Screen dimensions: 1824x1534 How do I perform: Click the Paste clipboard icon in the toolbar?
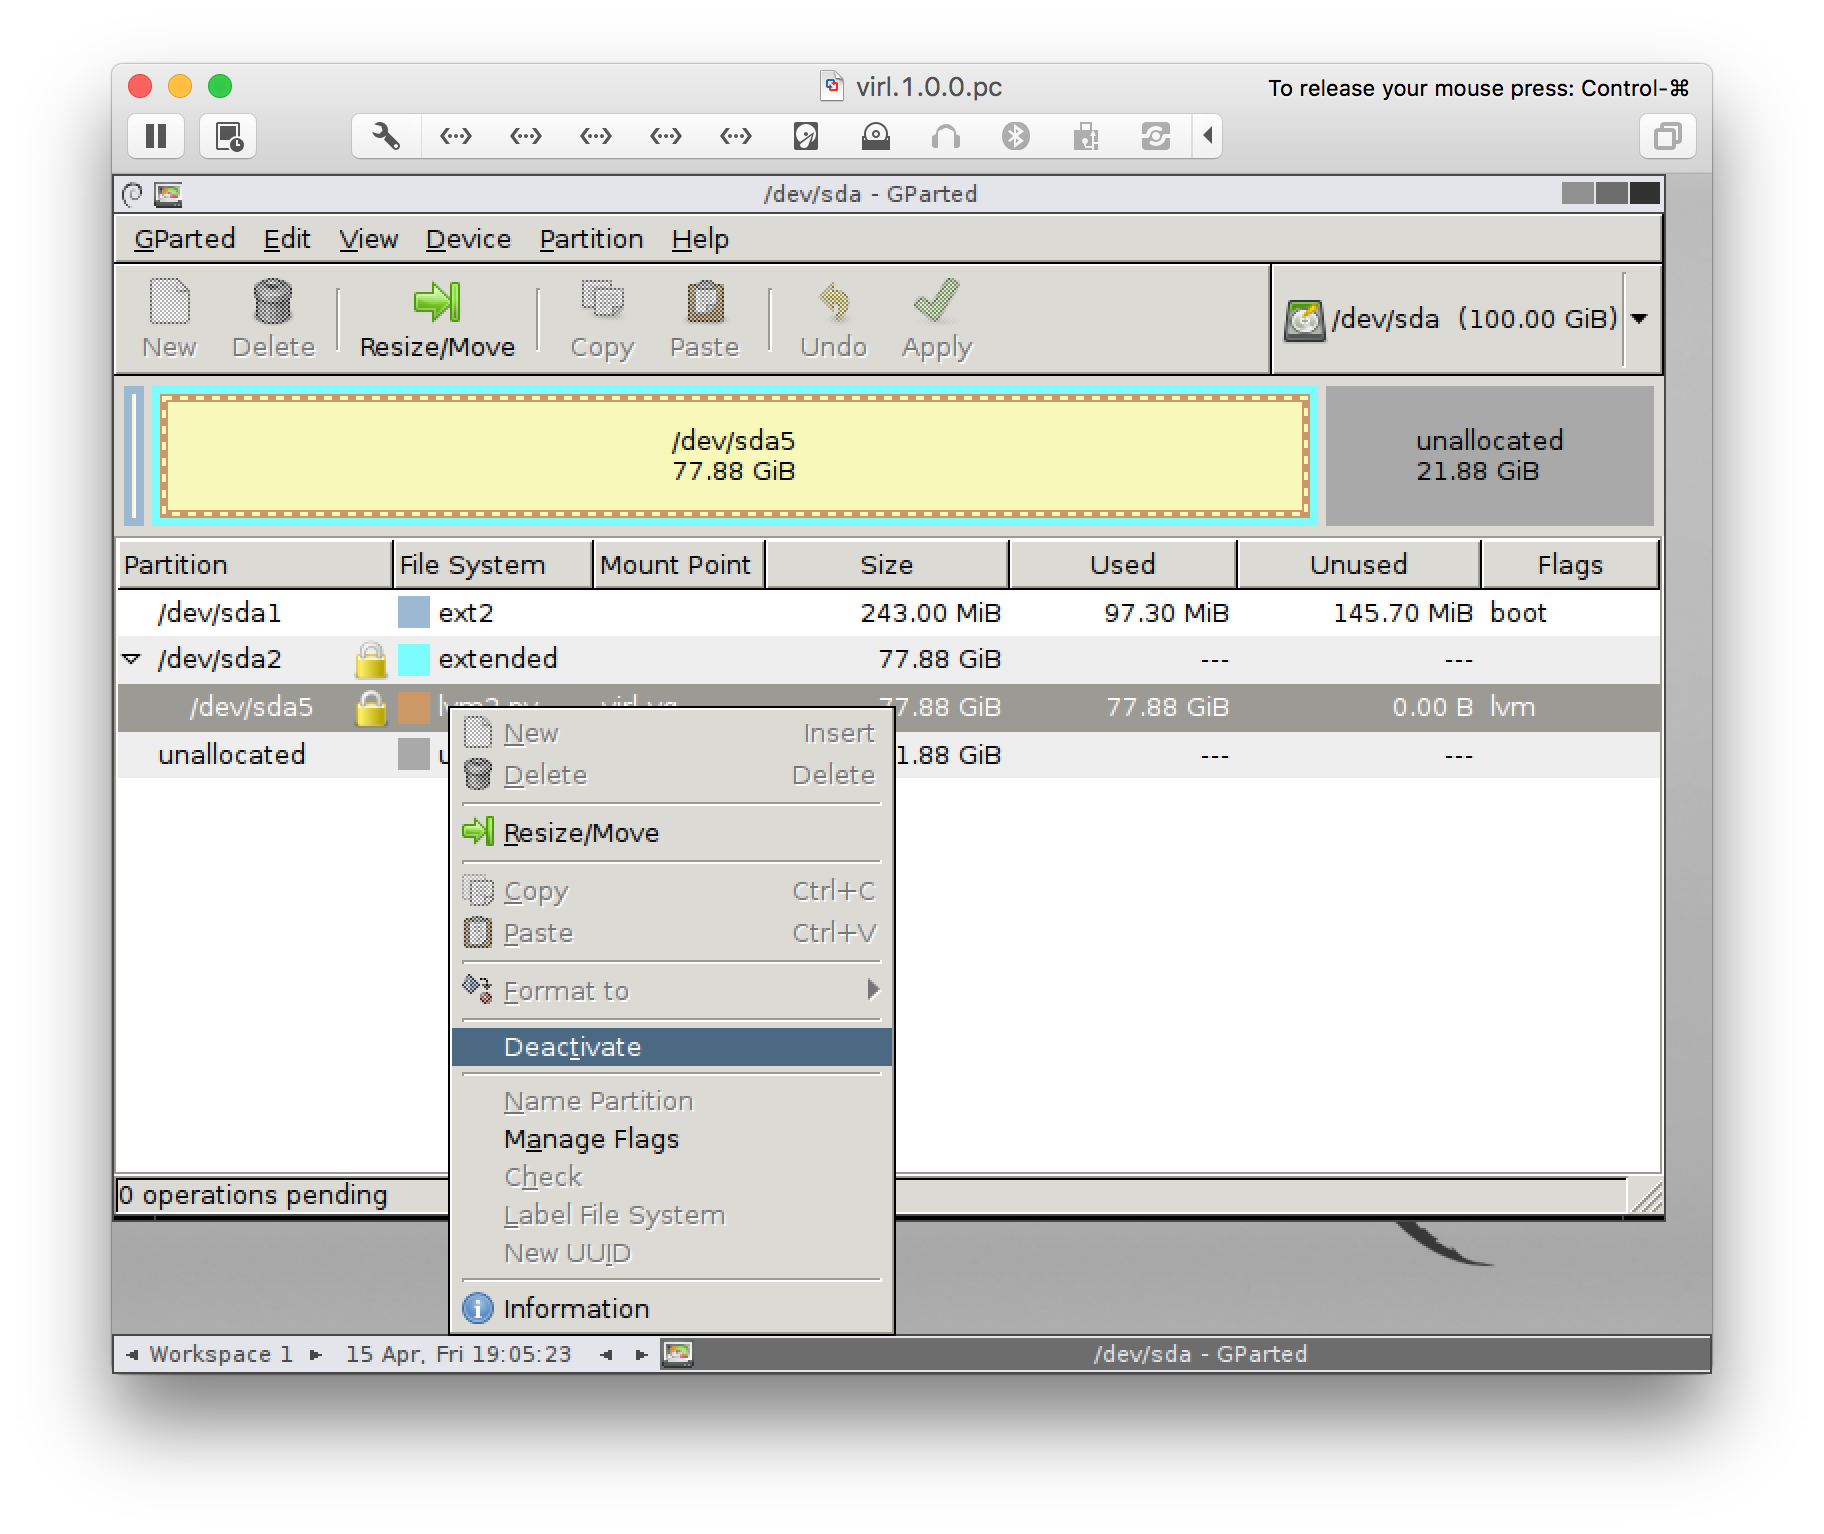704,318
